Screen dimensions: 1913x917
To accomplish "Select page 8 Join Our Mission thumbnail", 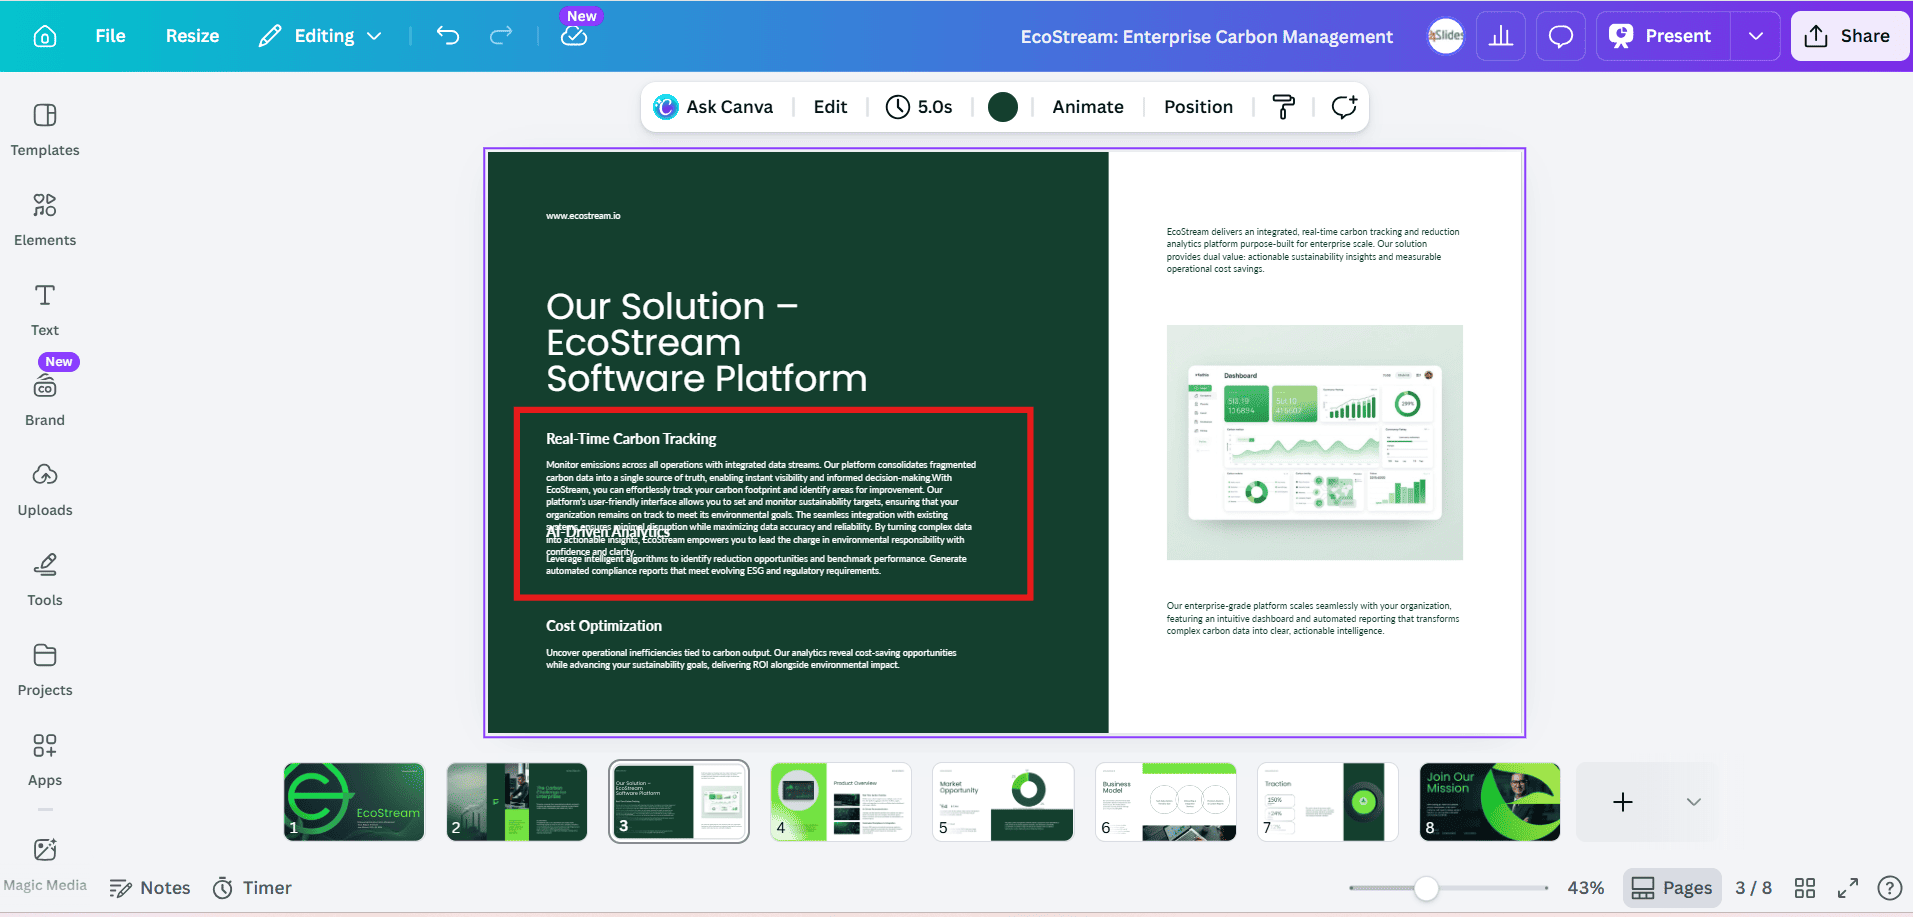I will (x=1490, y=802).
